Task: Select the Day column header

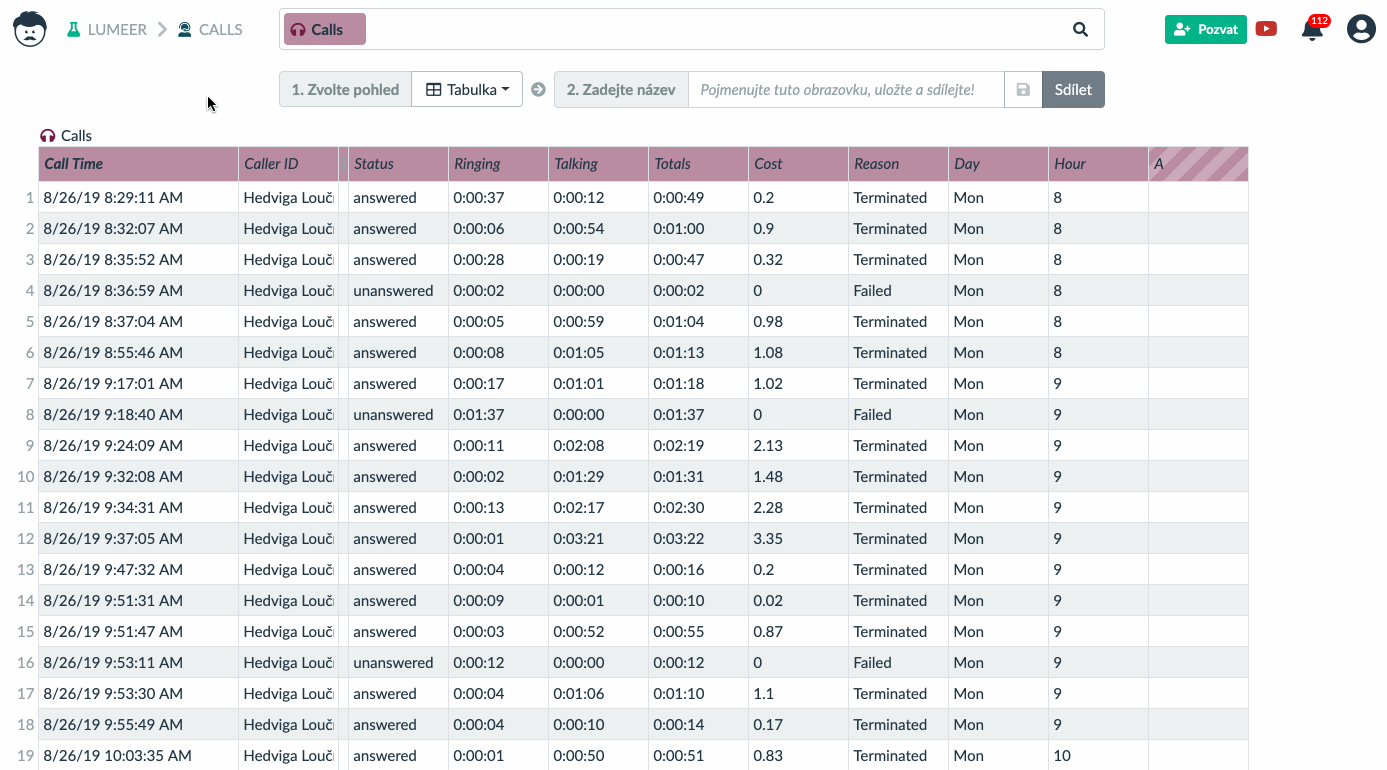Action: click(998, 164)
